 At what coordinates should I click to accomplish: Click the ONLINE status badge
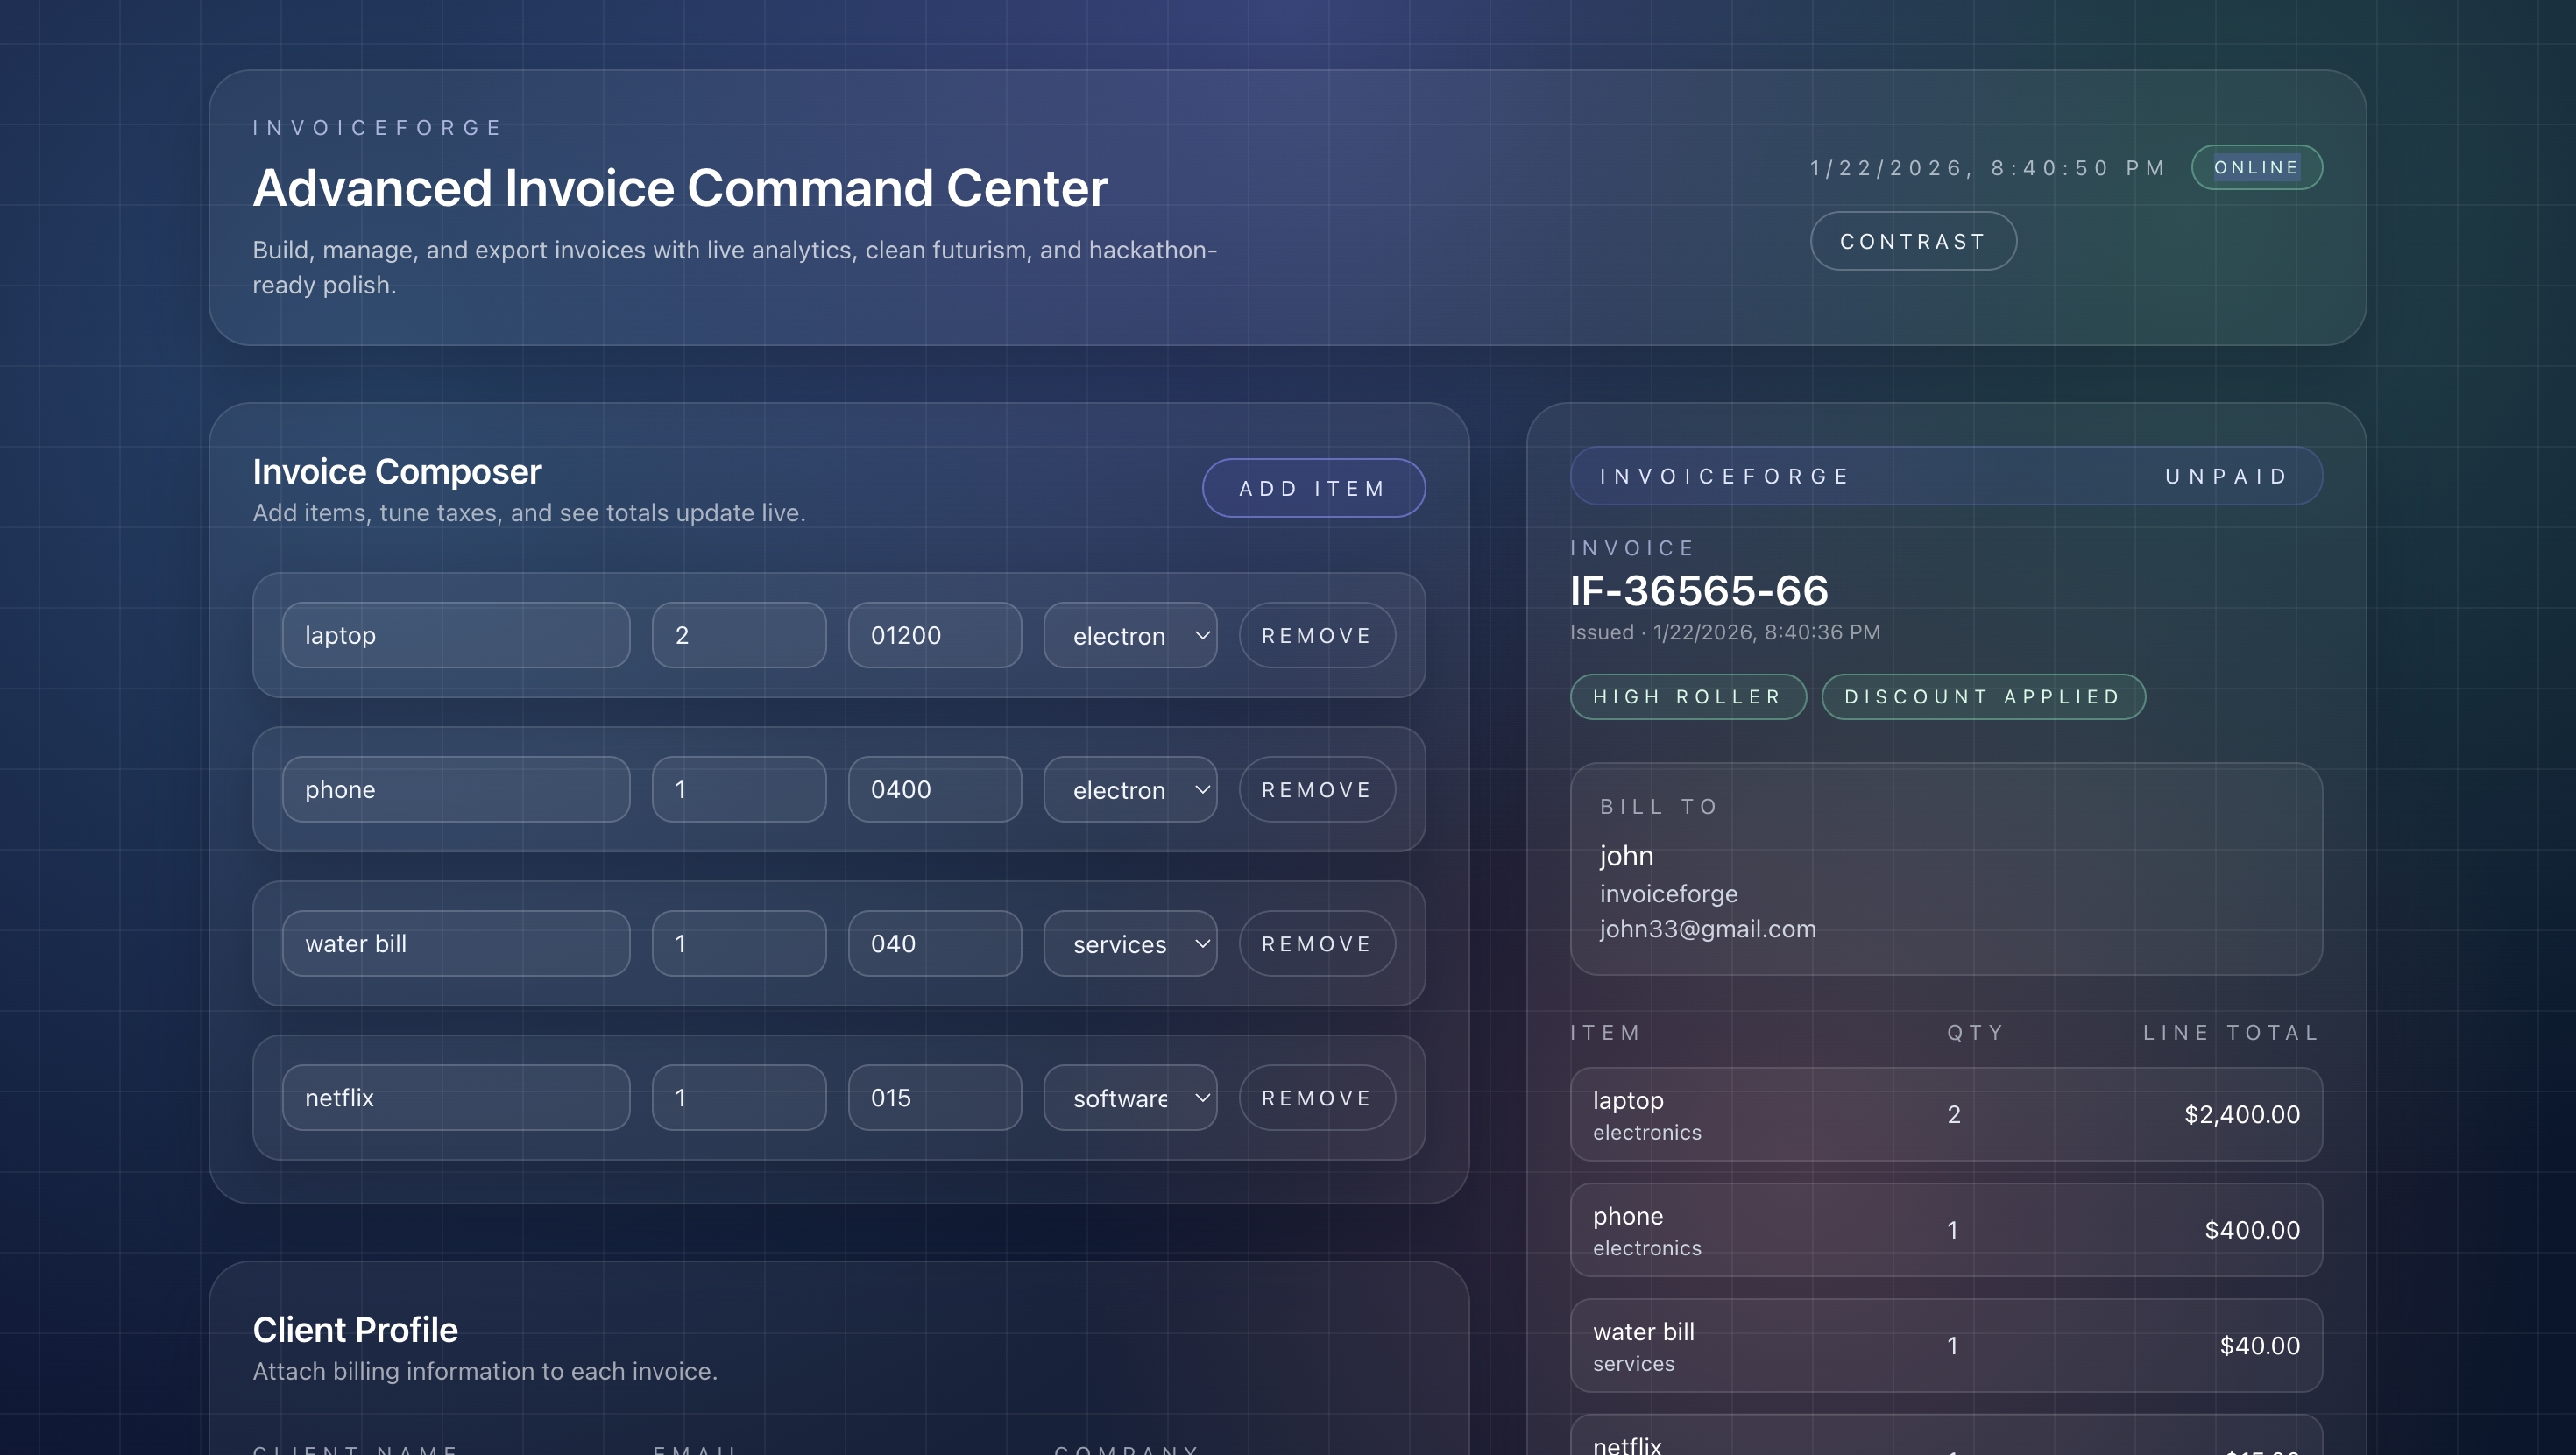2256,167
